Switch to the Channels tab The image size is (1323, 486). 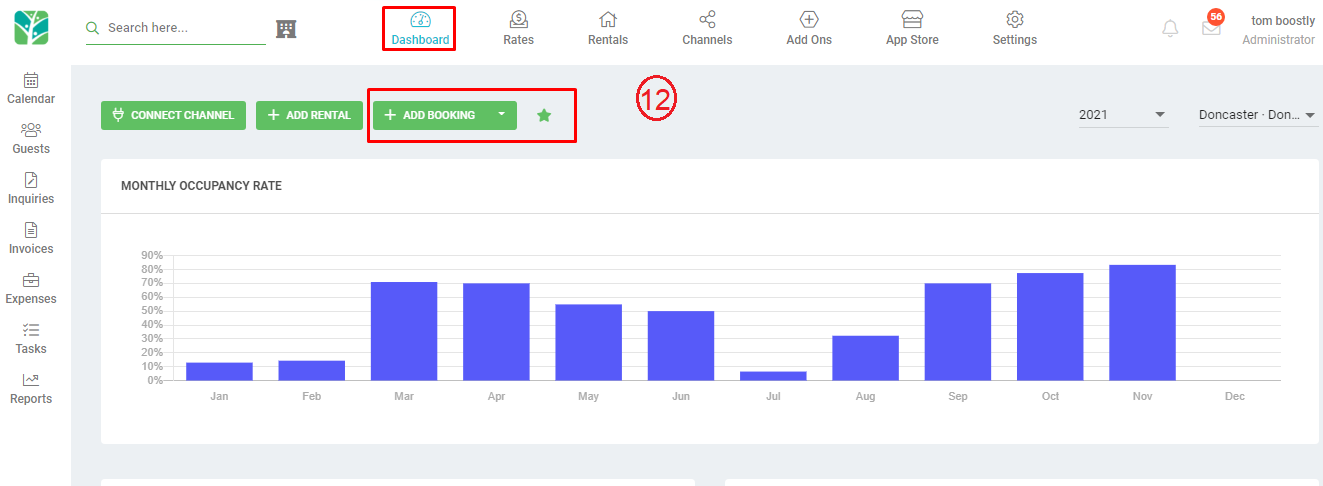tap(707, 29)
